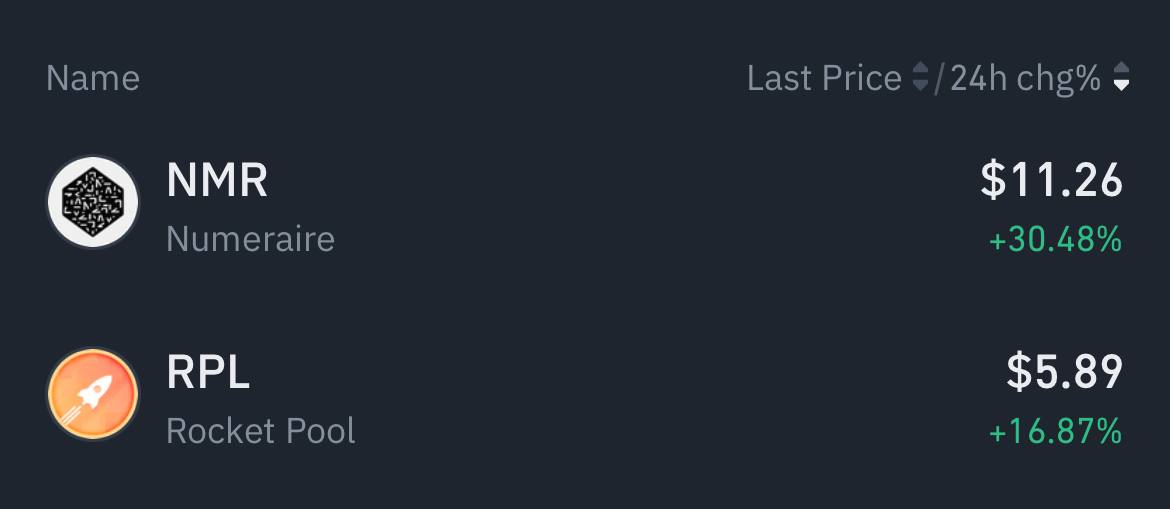This screenshot has width=1170, height=509.
Task: Select the Numeraire coin name text
Action: click(x=251, y=240)
